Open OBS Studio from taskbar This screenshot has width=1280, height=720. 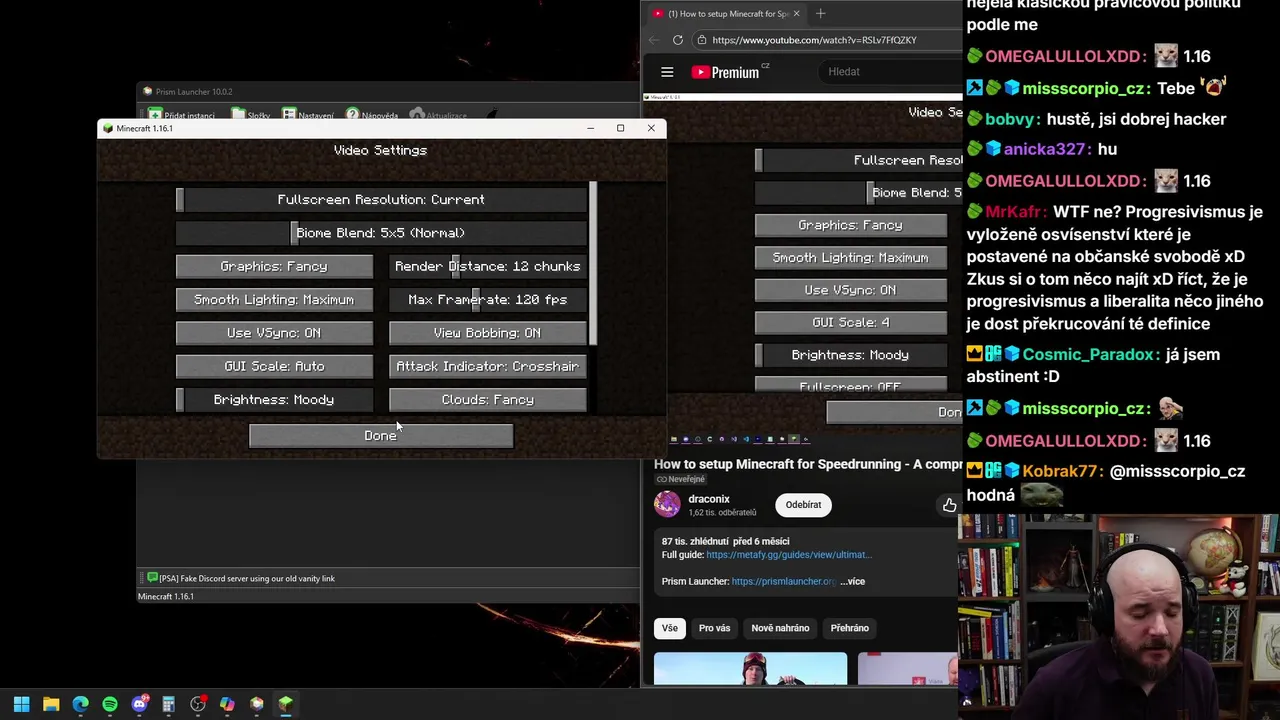click(x=198, y=704)
